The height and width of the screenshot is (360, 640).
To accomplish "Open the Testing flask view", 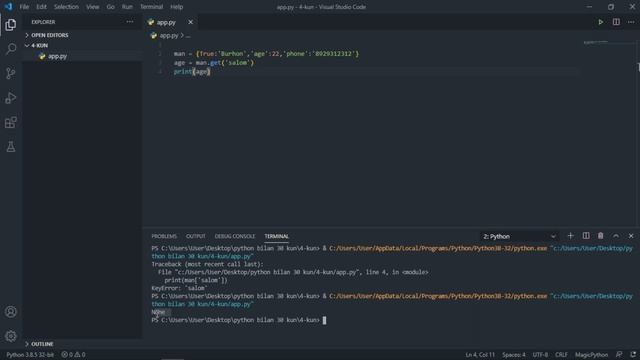I will 11,147.
